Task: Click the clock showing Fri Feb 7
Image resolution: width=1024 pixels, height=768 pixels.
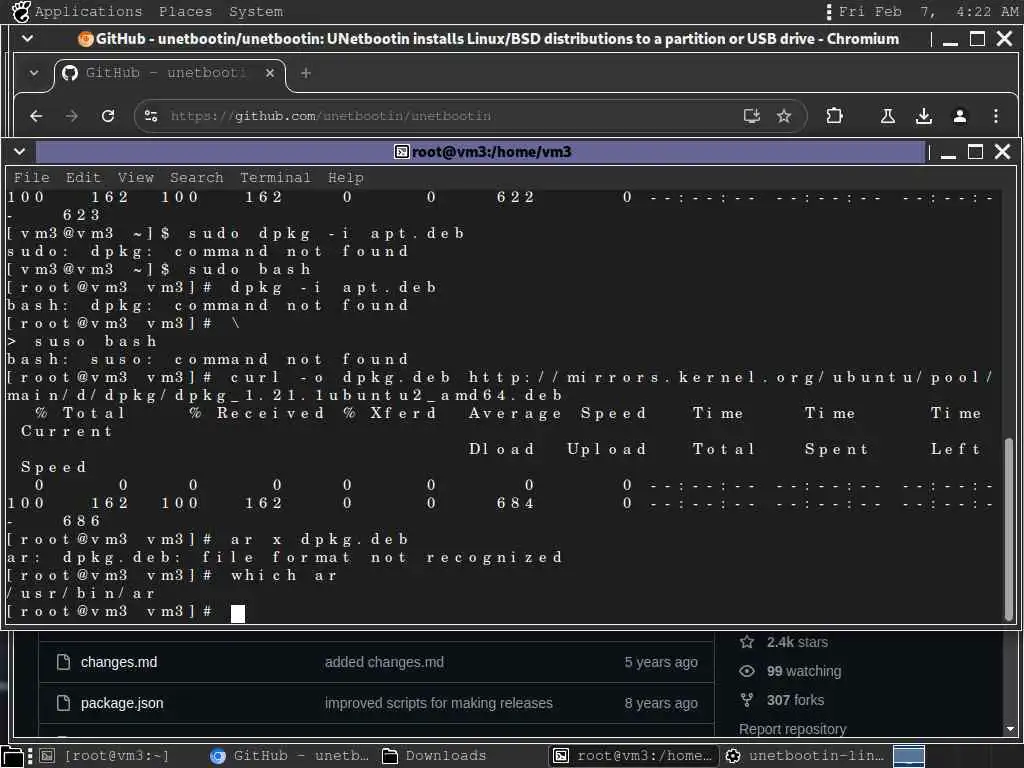Action: [928, 12]
